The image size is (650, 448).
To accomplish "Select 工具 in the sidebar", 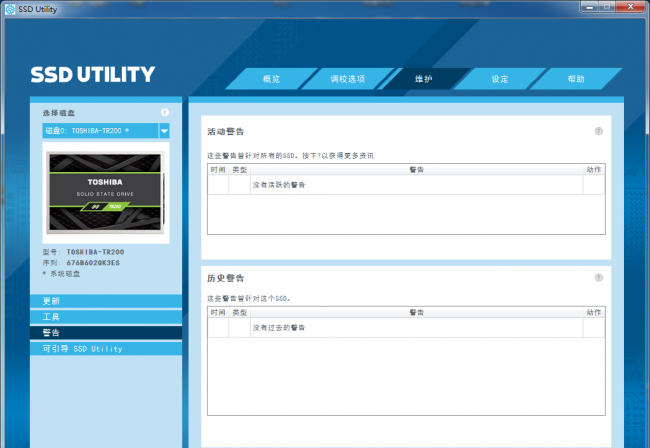I will tap(106, 317).
